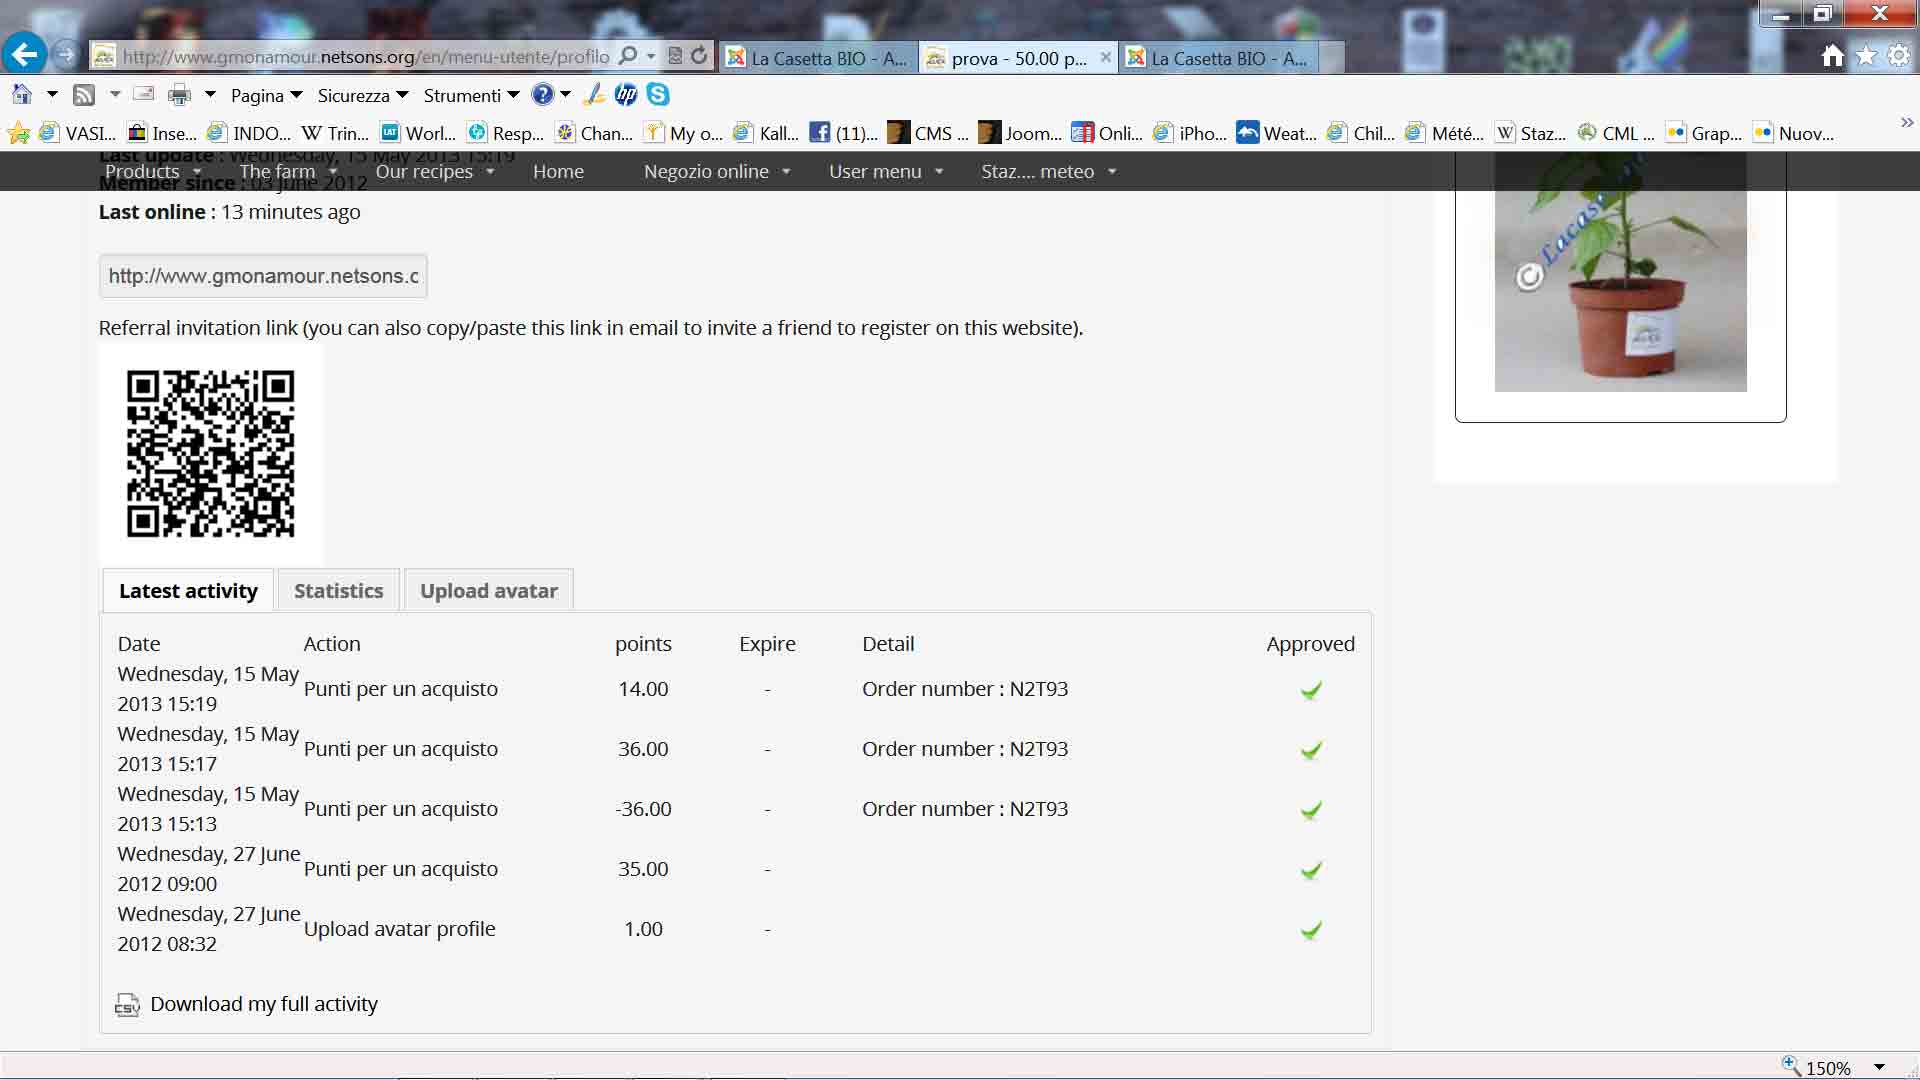
Task: Click the HP toolbar icon
Action: click(x=626, y=95)
